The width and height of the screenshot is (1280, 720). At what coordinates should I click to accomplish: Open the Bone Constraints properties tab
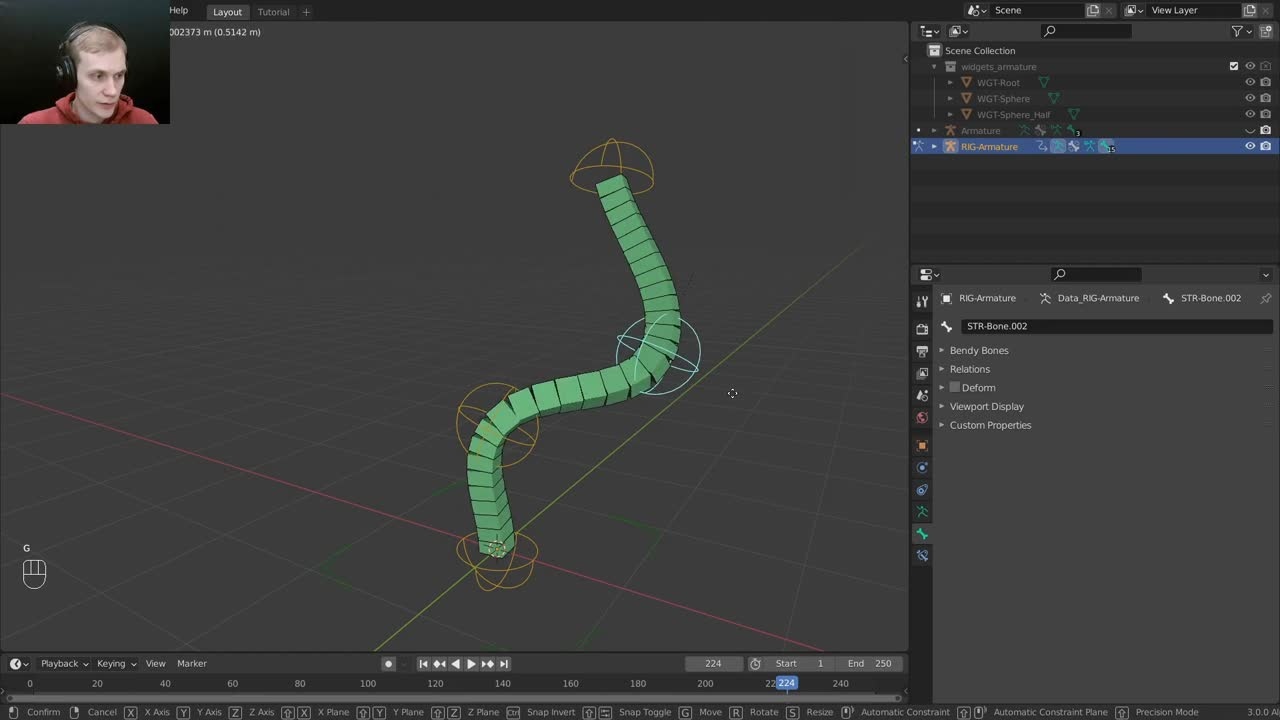[x=922, y=556]
